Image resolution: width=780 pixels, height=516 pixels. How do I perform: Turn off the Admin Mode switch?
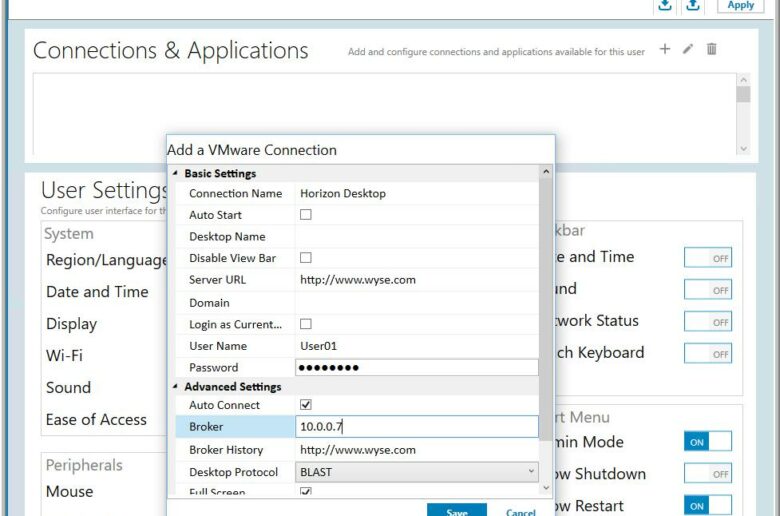[707, 441]
